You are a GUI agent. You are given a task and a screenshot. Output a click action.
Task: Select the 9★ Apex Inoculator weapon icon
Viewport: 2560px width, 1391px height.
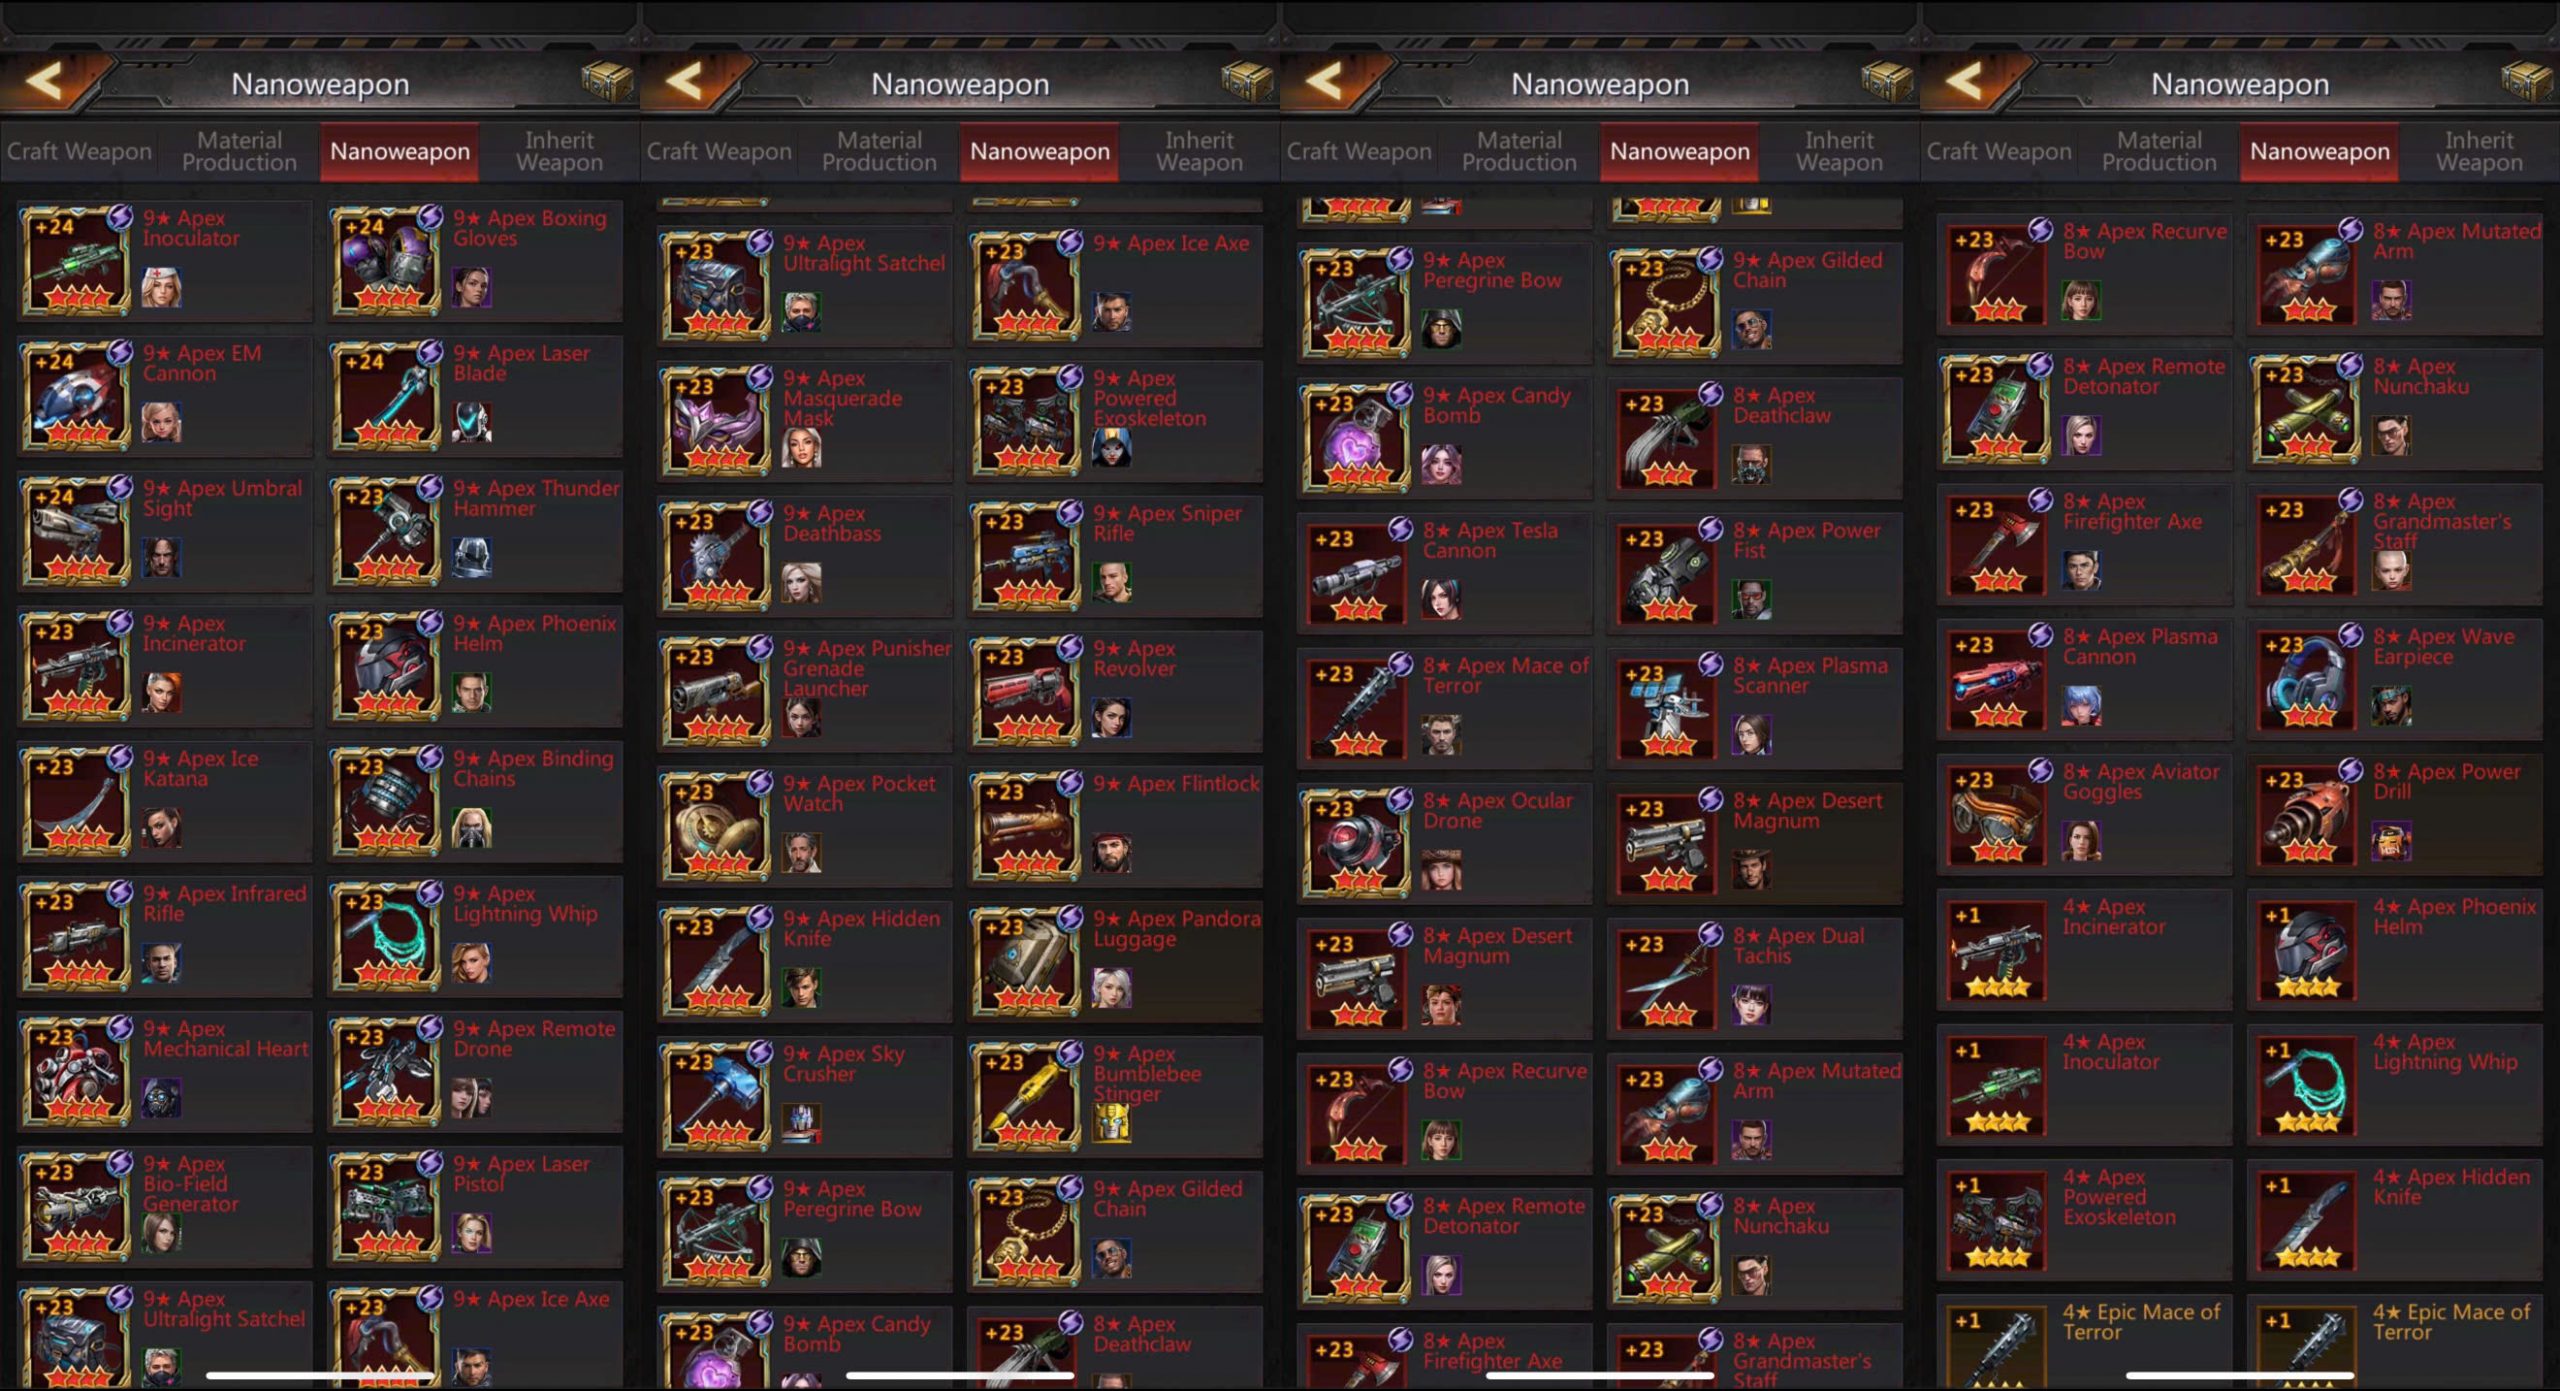tap(77, 261)
